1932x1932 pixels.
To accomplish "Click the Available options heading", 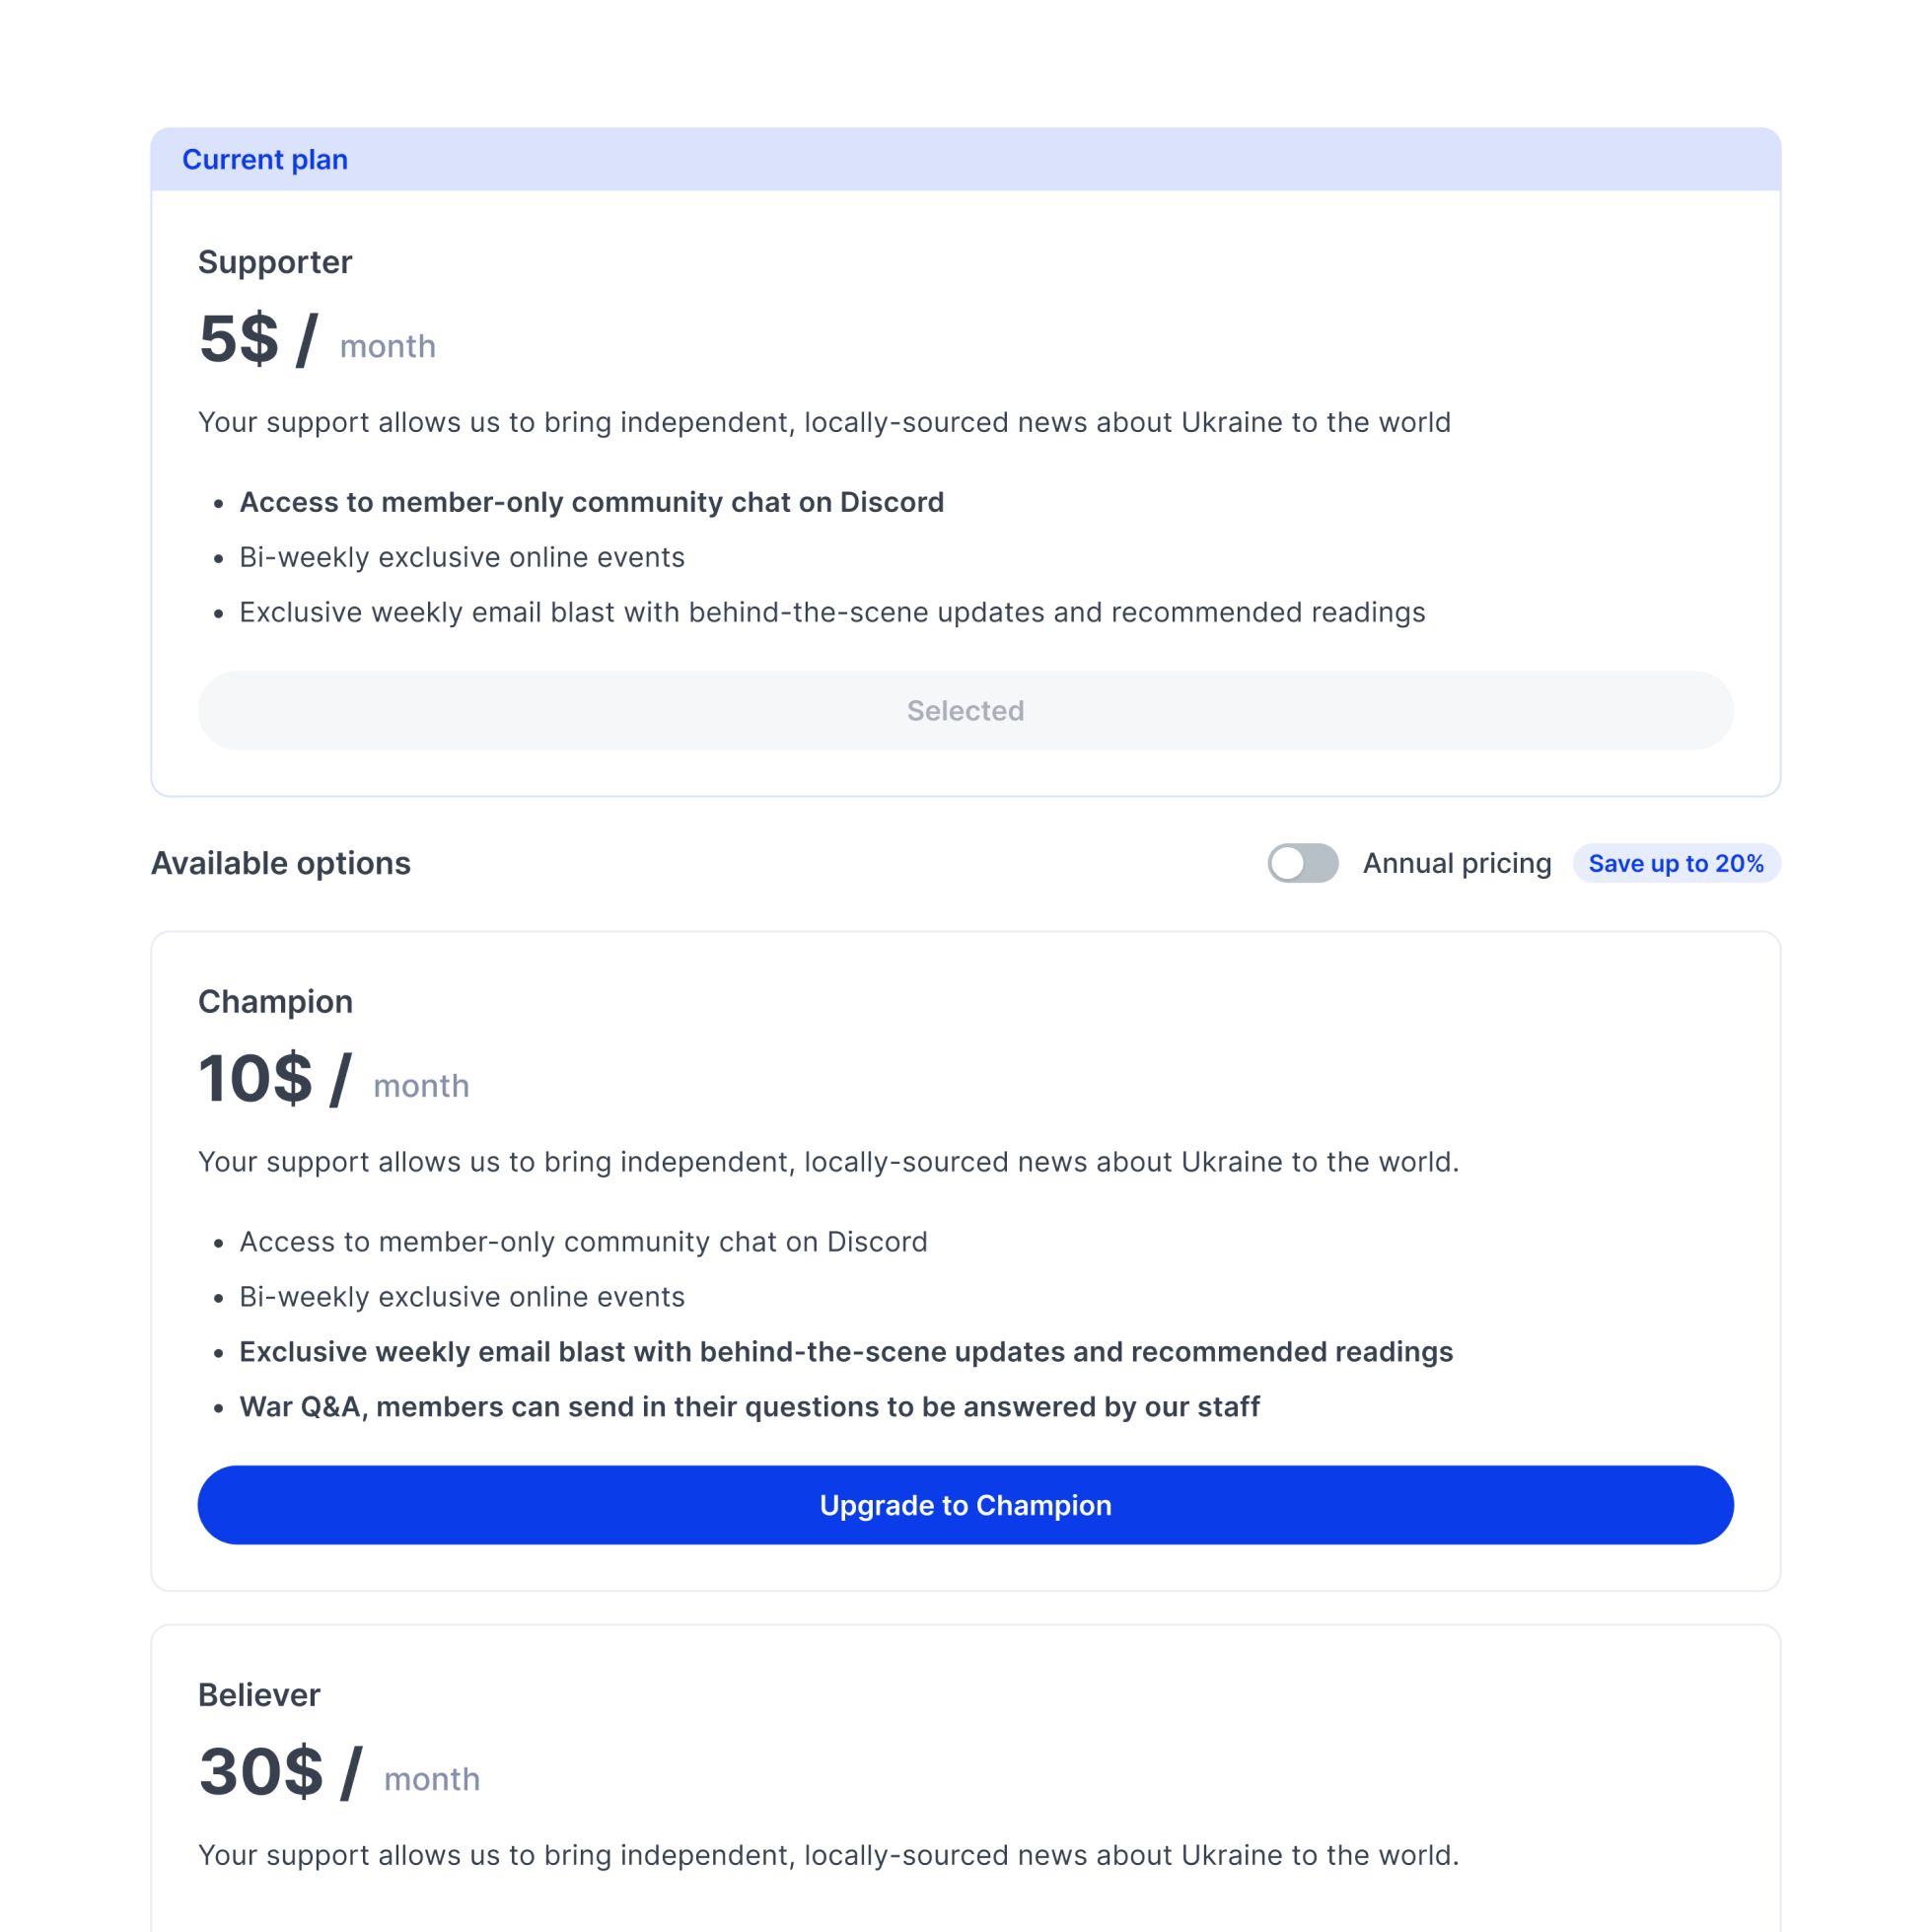I will 281,863.
